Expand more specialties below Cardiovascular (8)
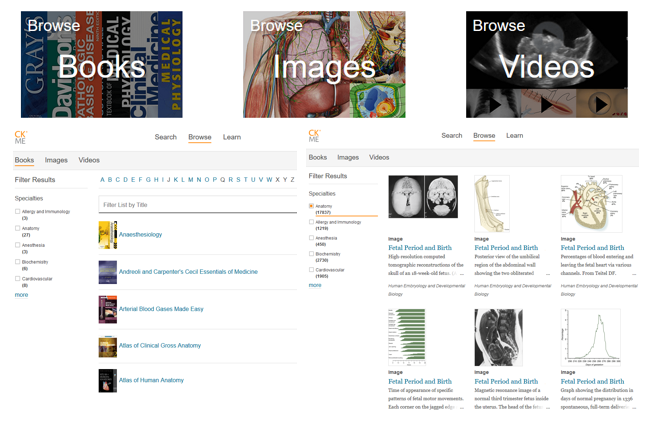 tap(21, 295)
